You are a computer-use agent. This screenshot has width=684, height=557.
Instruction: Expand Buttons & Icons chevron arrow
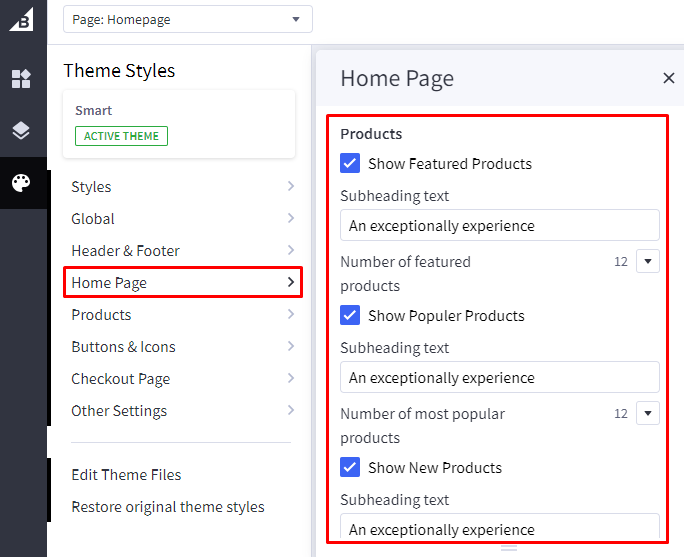290,347
